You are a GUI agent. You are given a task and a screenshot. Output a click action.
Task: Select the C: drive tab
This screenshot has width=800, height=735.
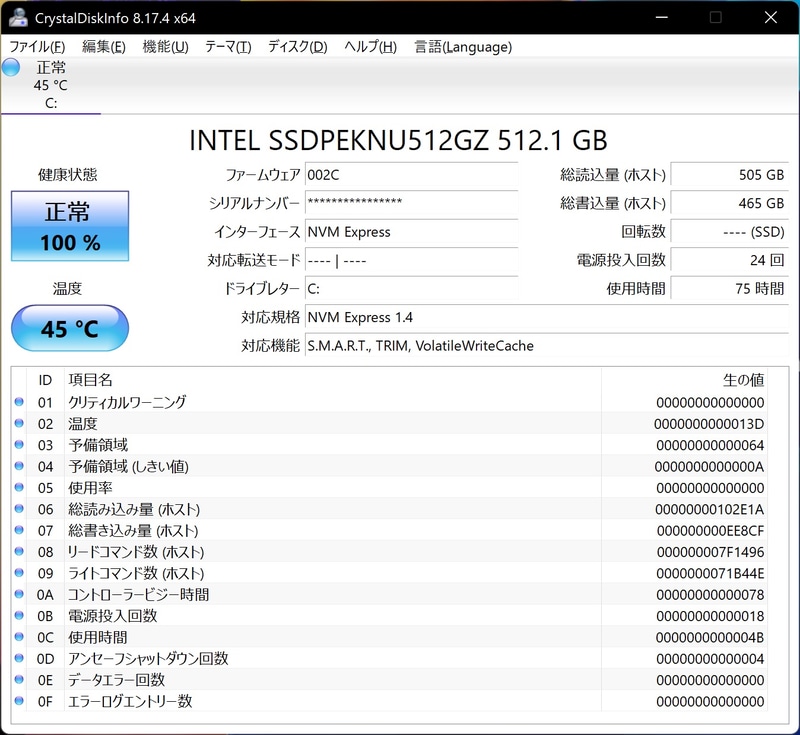(x=50, y=90)
